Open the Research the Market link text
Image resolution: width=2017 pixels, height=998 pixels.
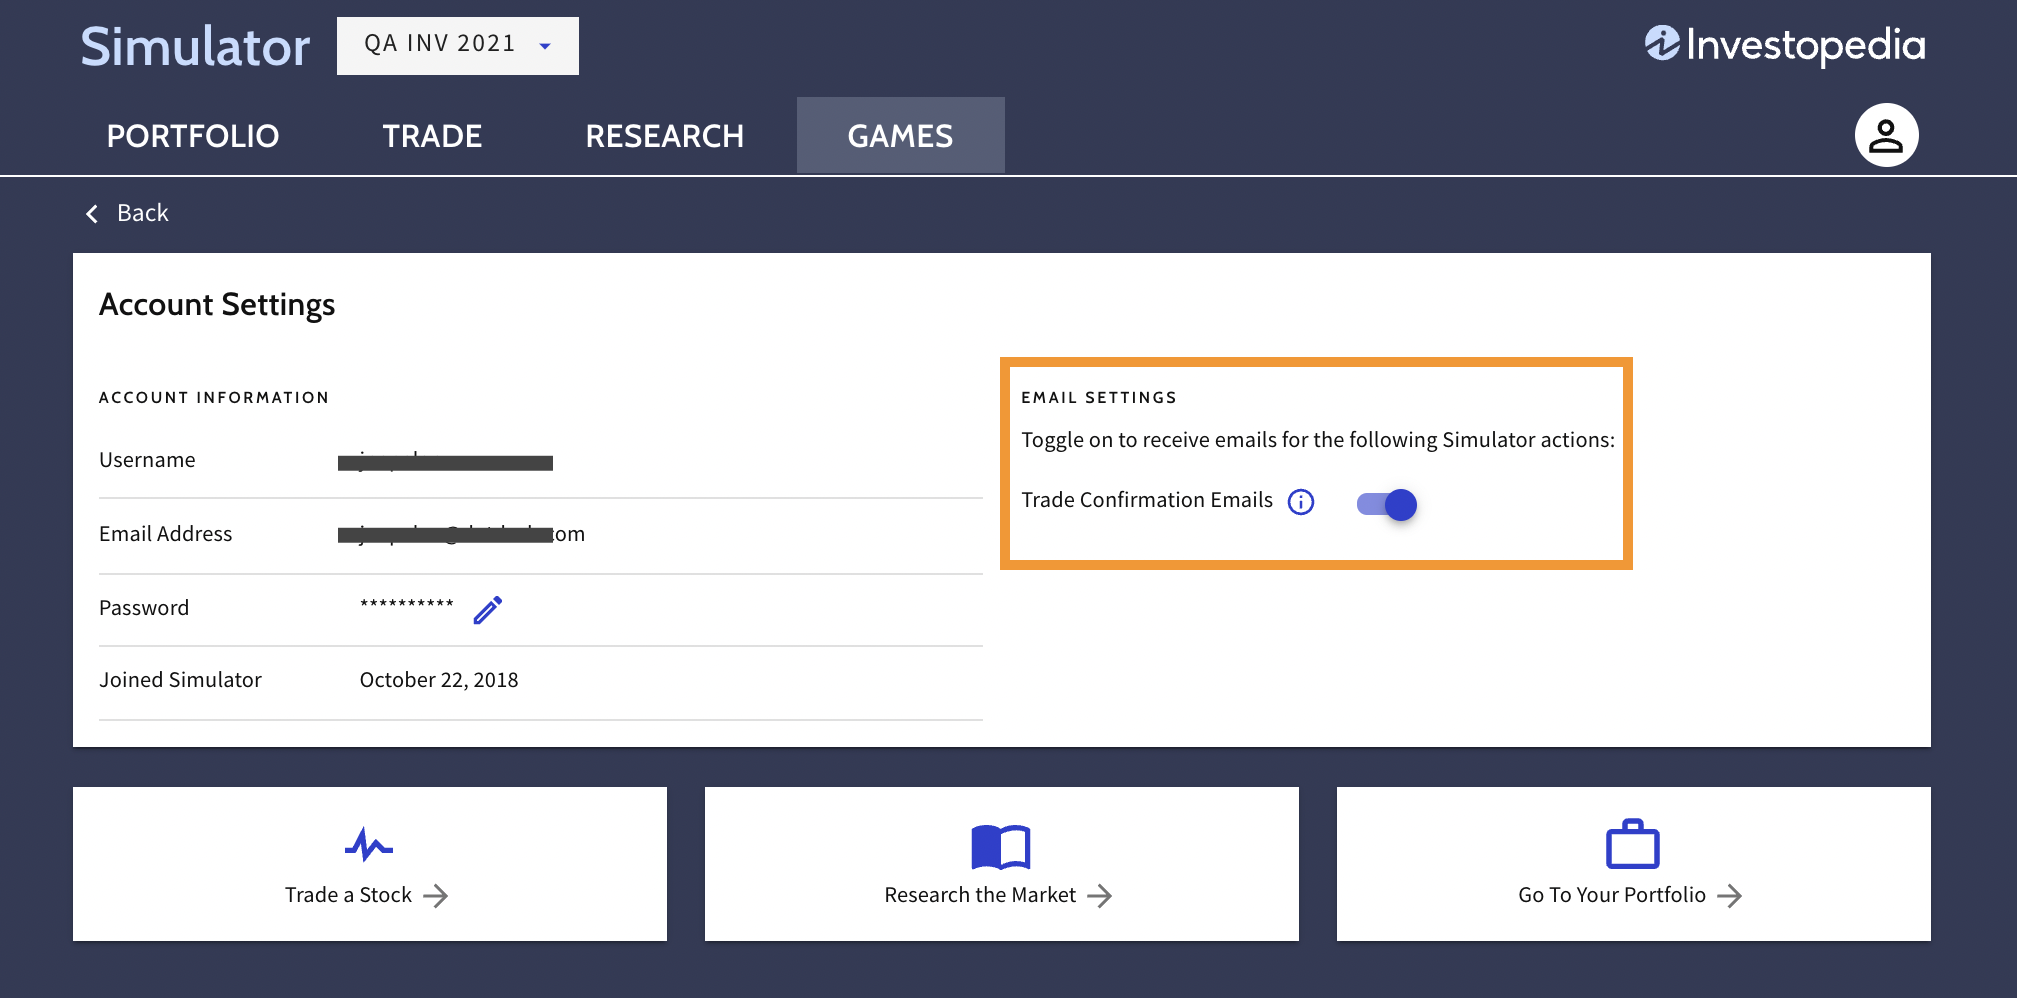[x=980, y=895]
